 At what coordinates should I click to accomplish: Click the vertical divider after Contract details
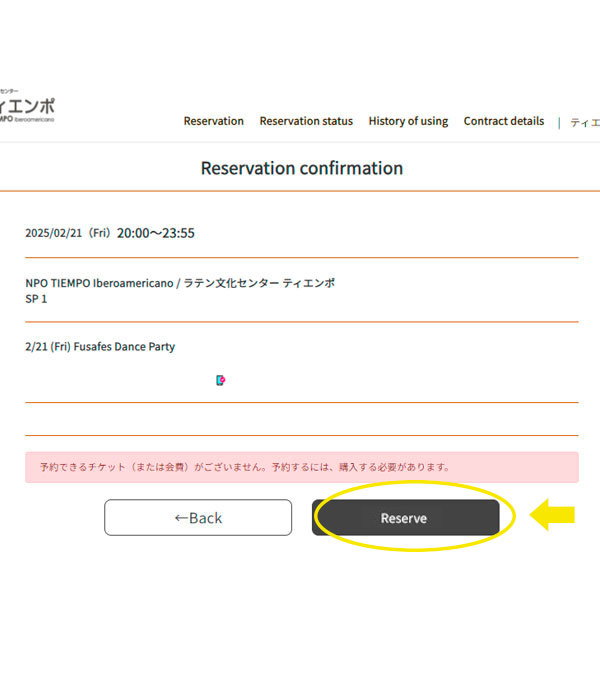[x=559, y=122]
